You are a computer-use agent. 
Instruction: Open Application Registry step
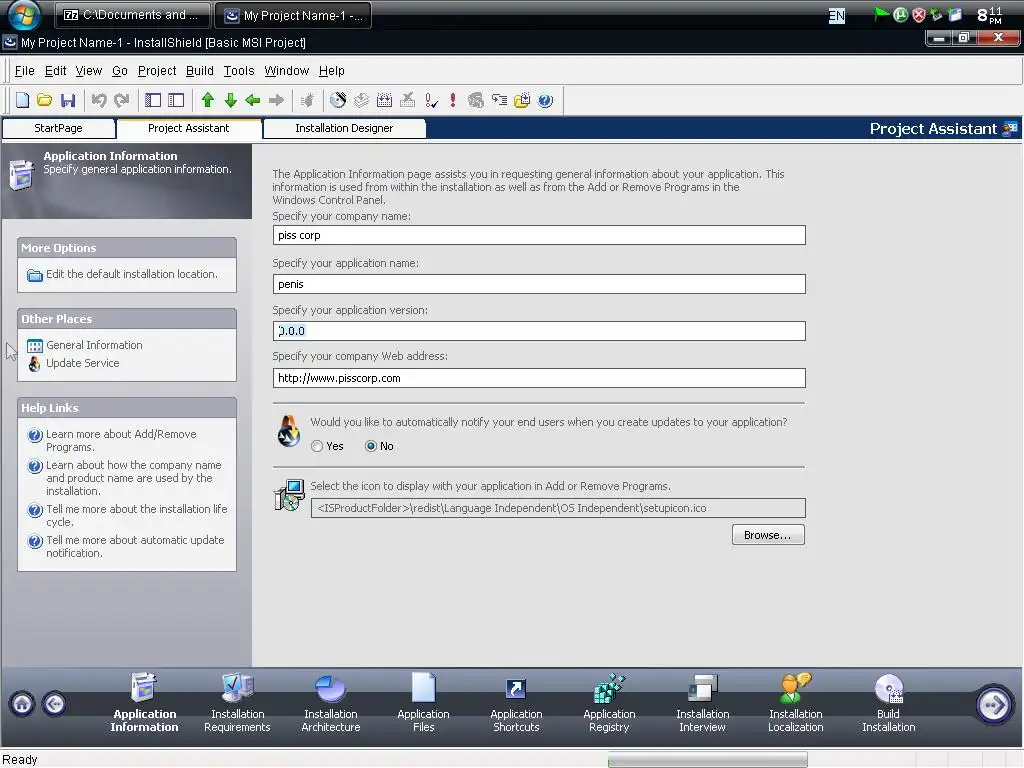[609, 703]
